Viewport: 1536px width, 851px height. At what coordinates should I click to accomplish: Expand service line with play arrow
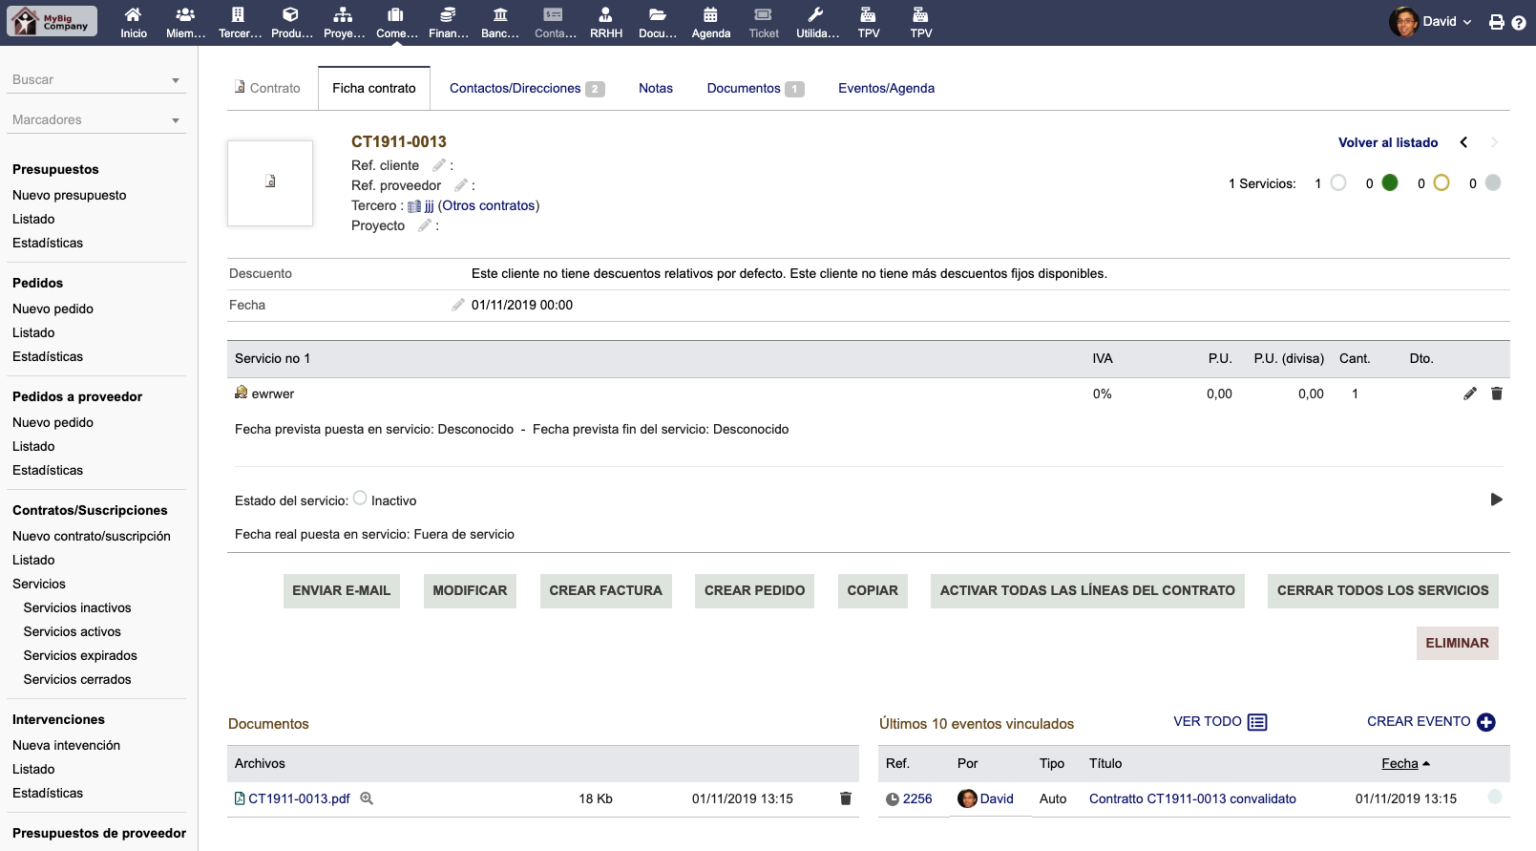coord(1496,499)
